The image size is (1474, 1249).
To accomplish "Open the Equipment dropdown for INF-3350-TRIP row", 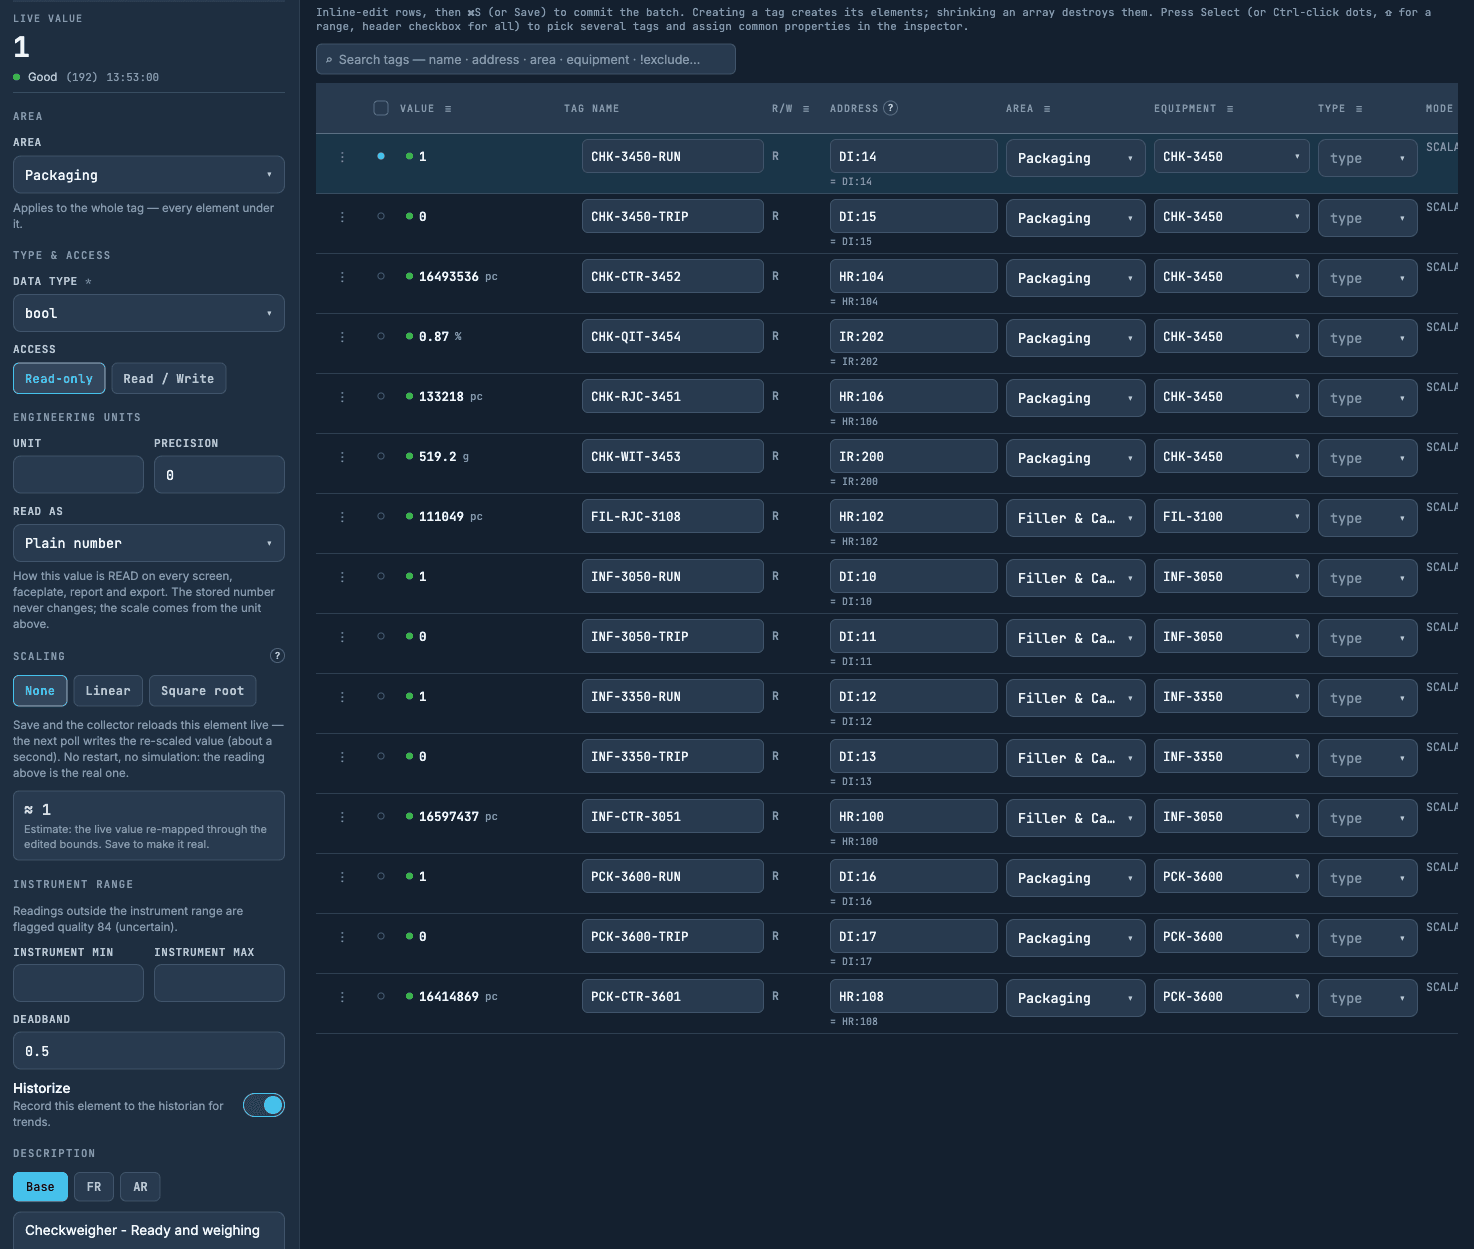I will pos(1232,757).
